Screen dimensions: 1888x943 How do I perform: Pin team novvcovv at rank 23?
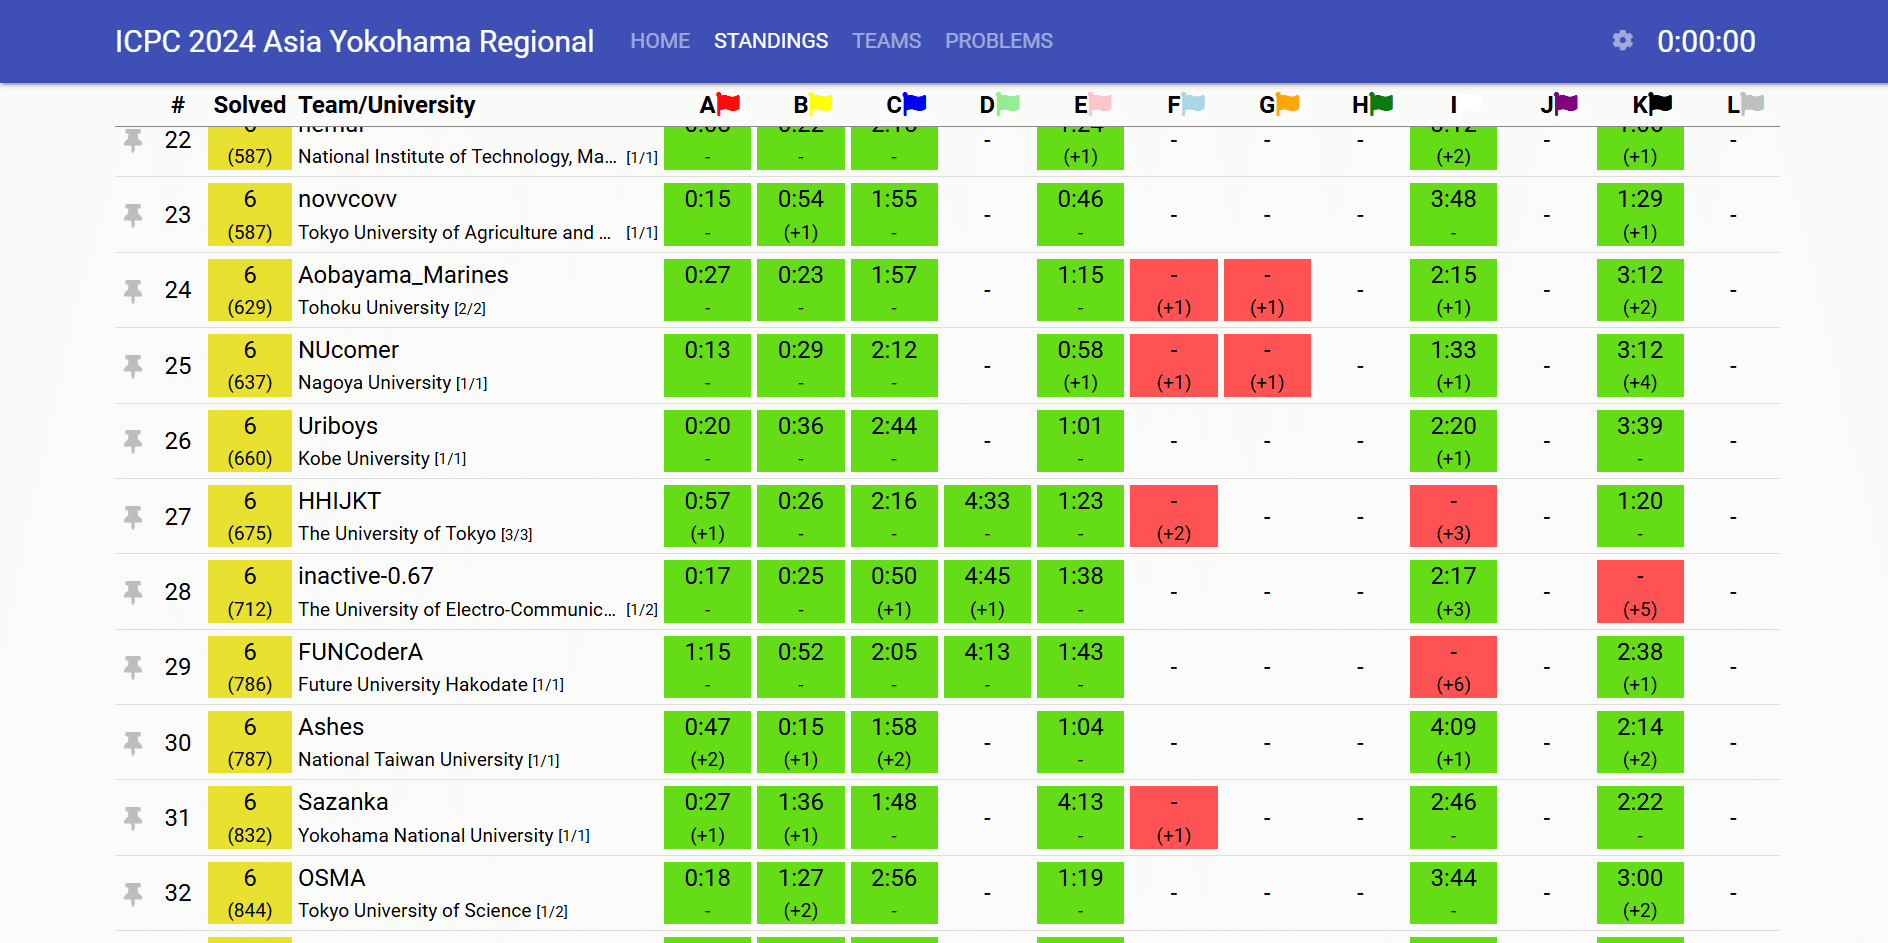coord(133,215)
